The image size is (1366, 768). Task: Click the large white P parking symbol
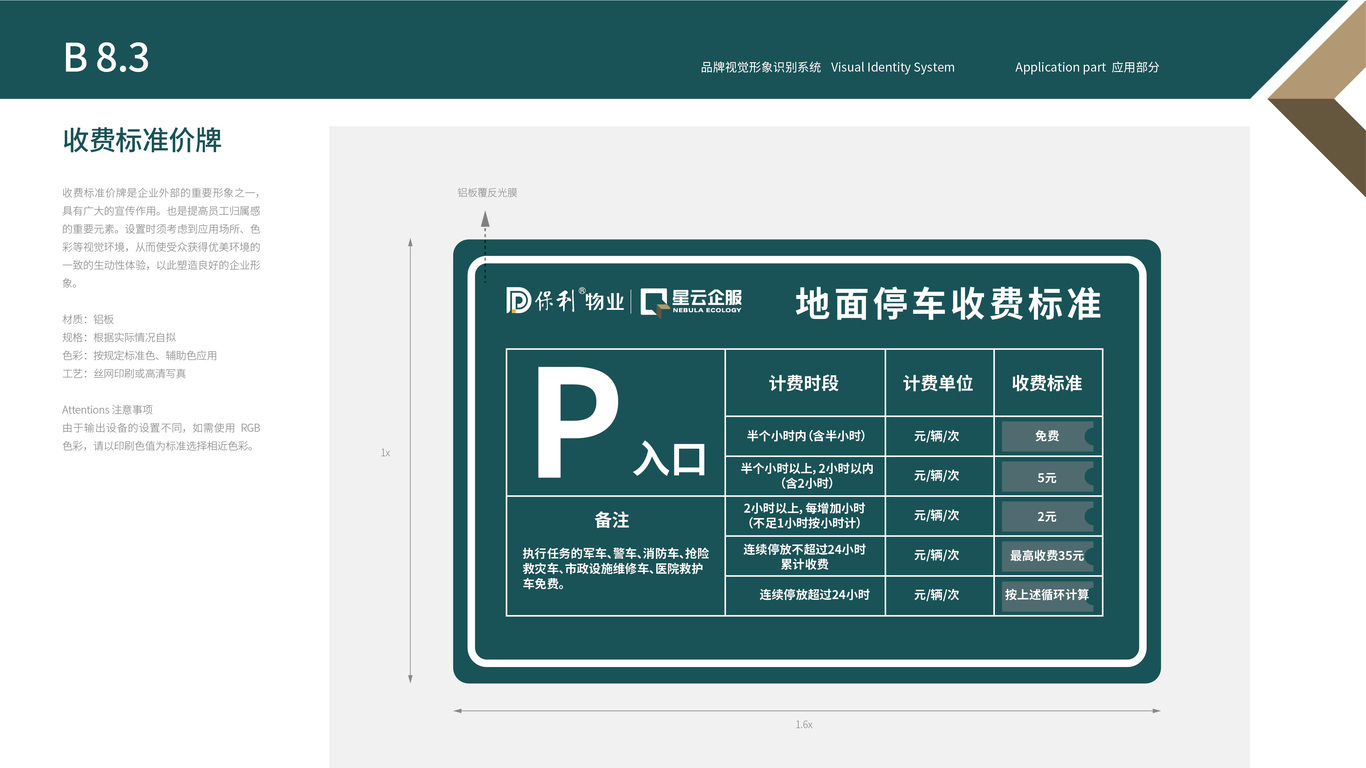click(577, 423)
